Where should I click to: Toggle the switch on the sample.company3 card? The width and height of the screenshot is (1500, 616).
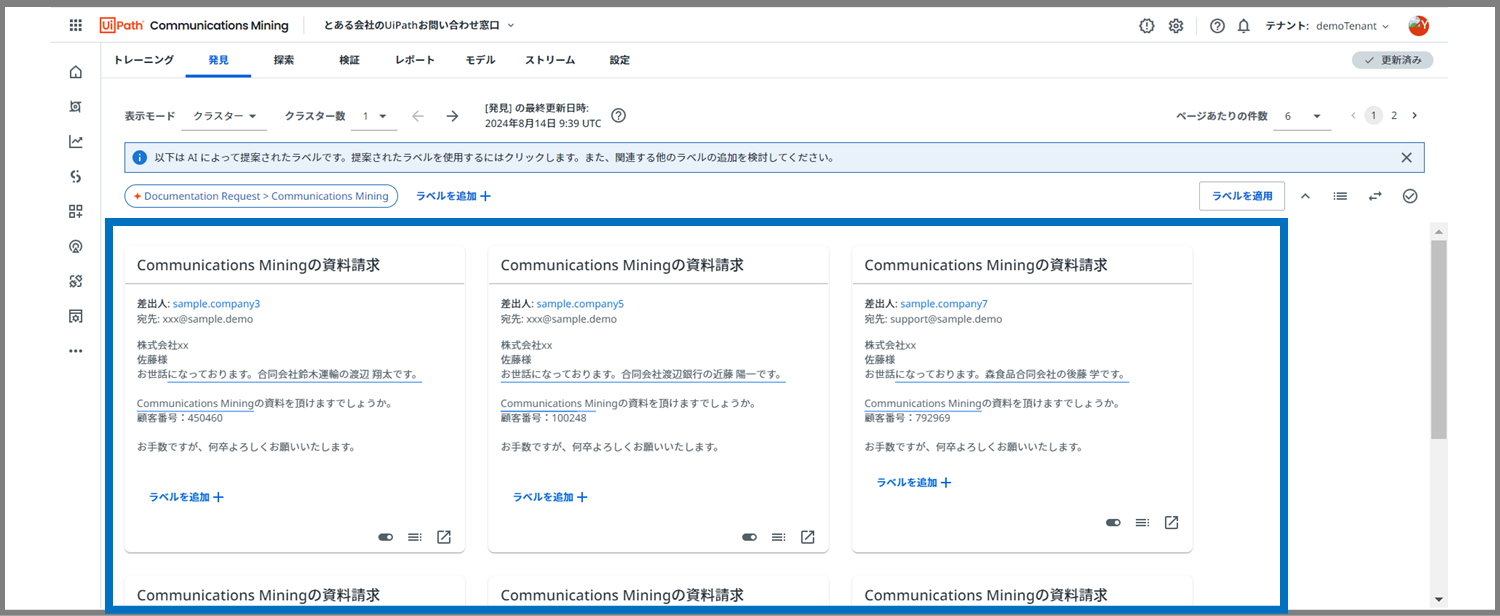386,537
